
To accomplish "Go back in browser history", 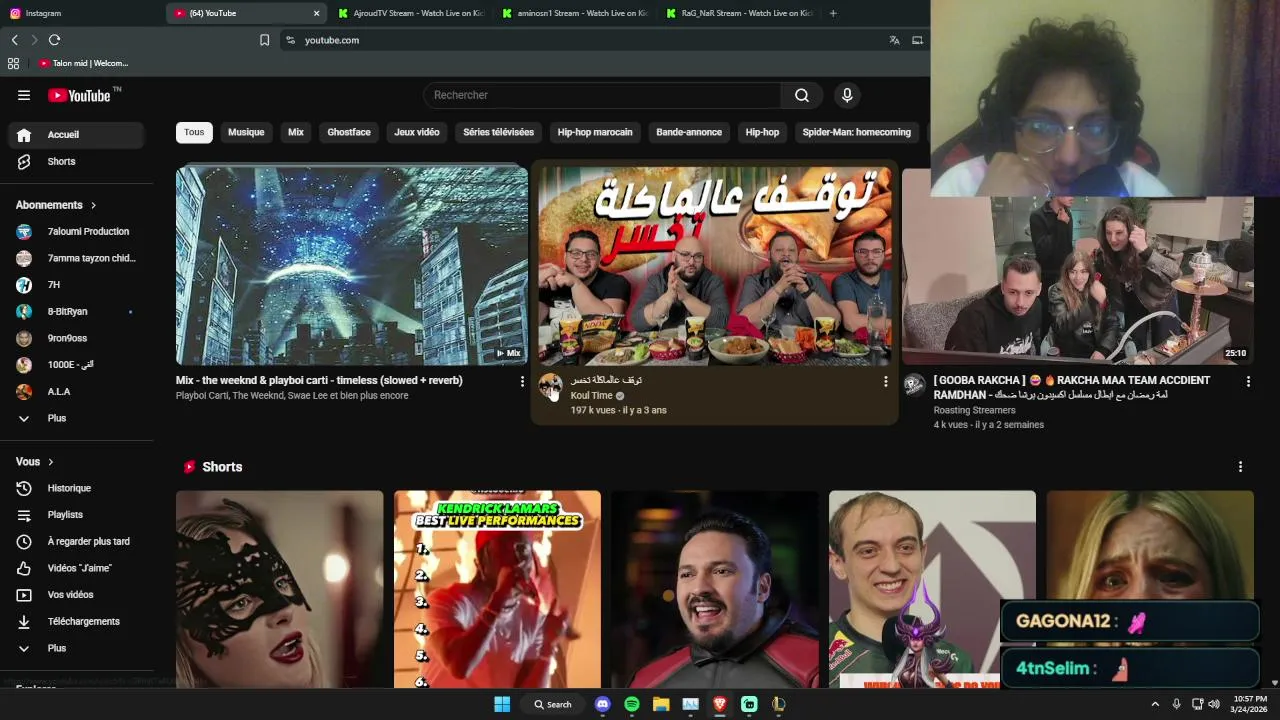I will coord(14,40).
